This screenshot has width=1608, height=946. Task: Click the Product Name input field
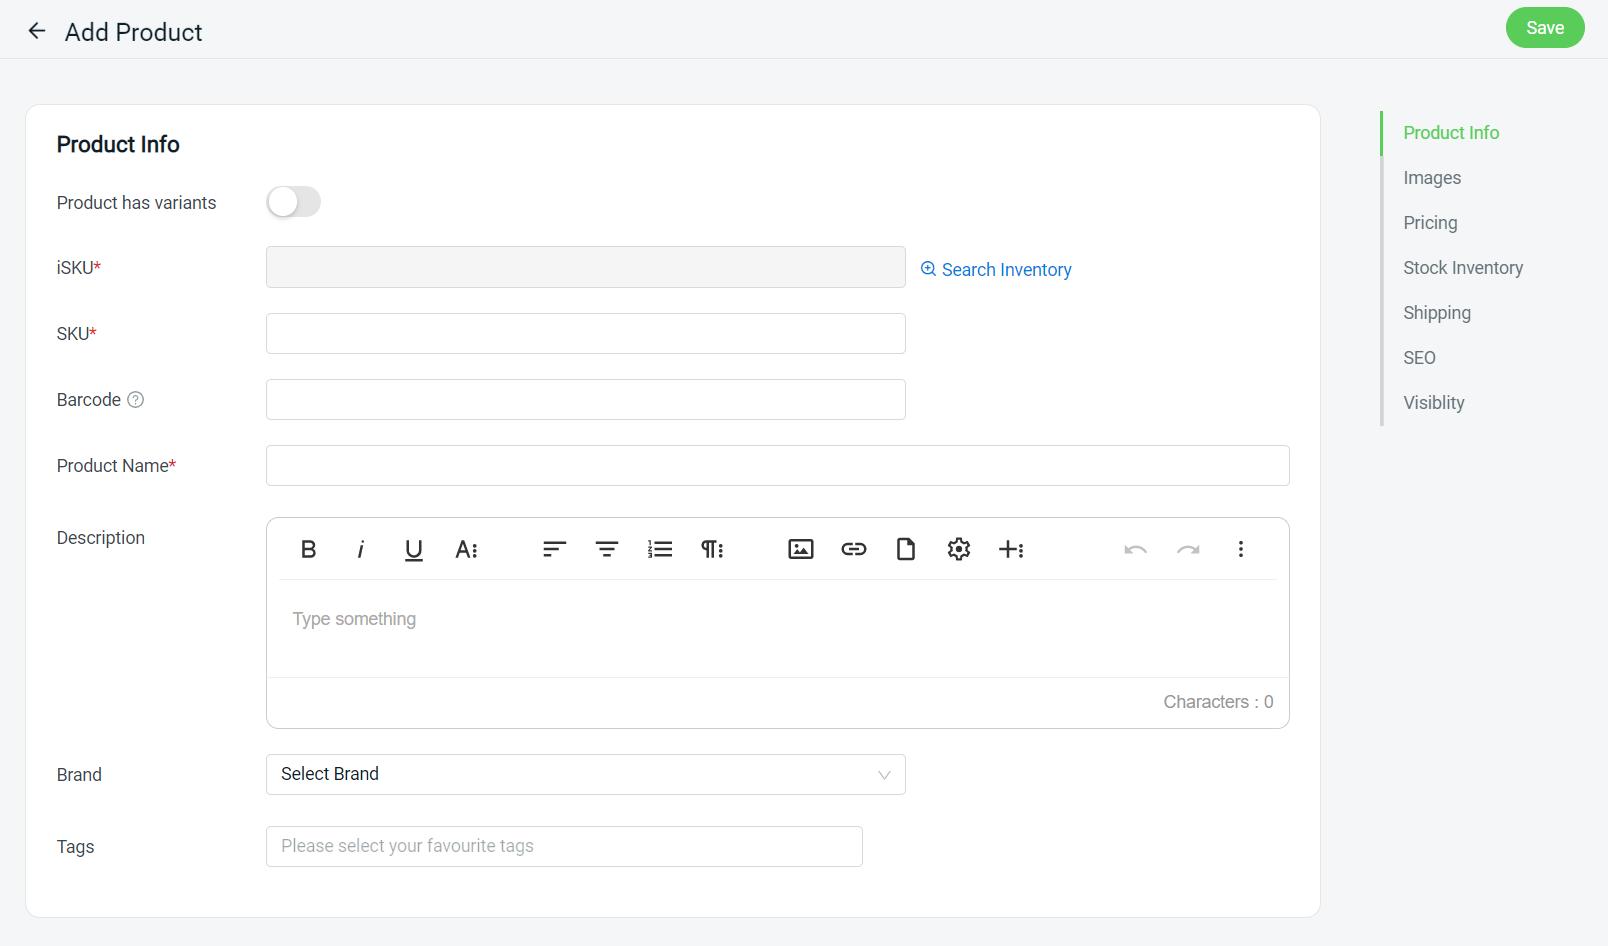click(777, 465)
